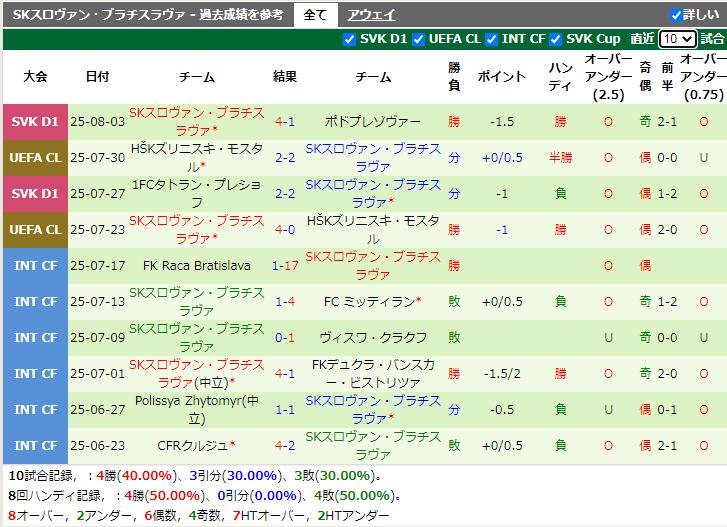Click the 10試合記録 summary line
This screenshot has width=727, height=527.
pyautogui.click(x=195, y=476)
